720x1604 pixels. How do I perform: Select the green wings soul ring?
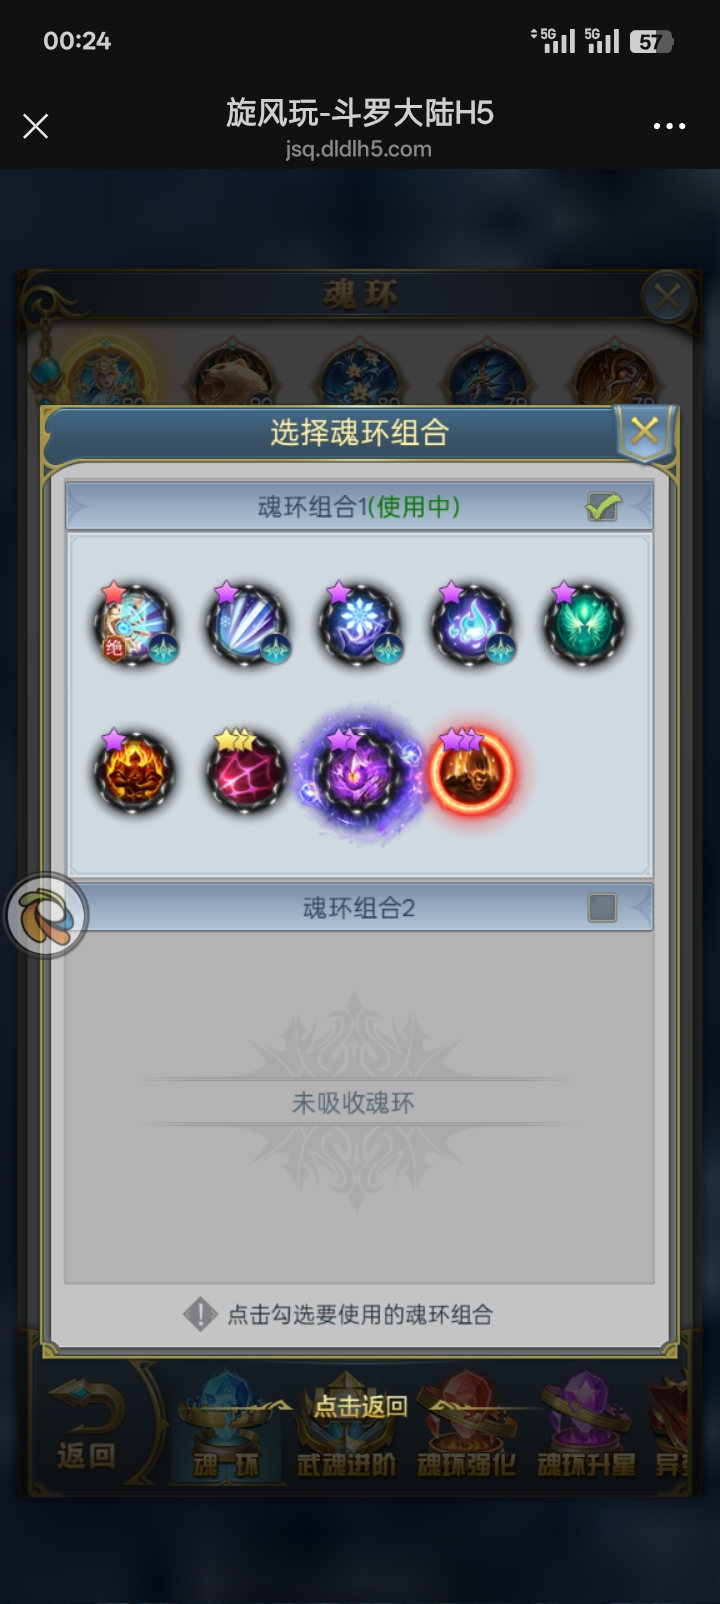pos(585,625)
